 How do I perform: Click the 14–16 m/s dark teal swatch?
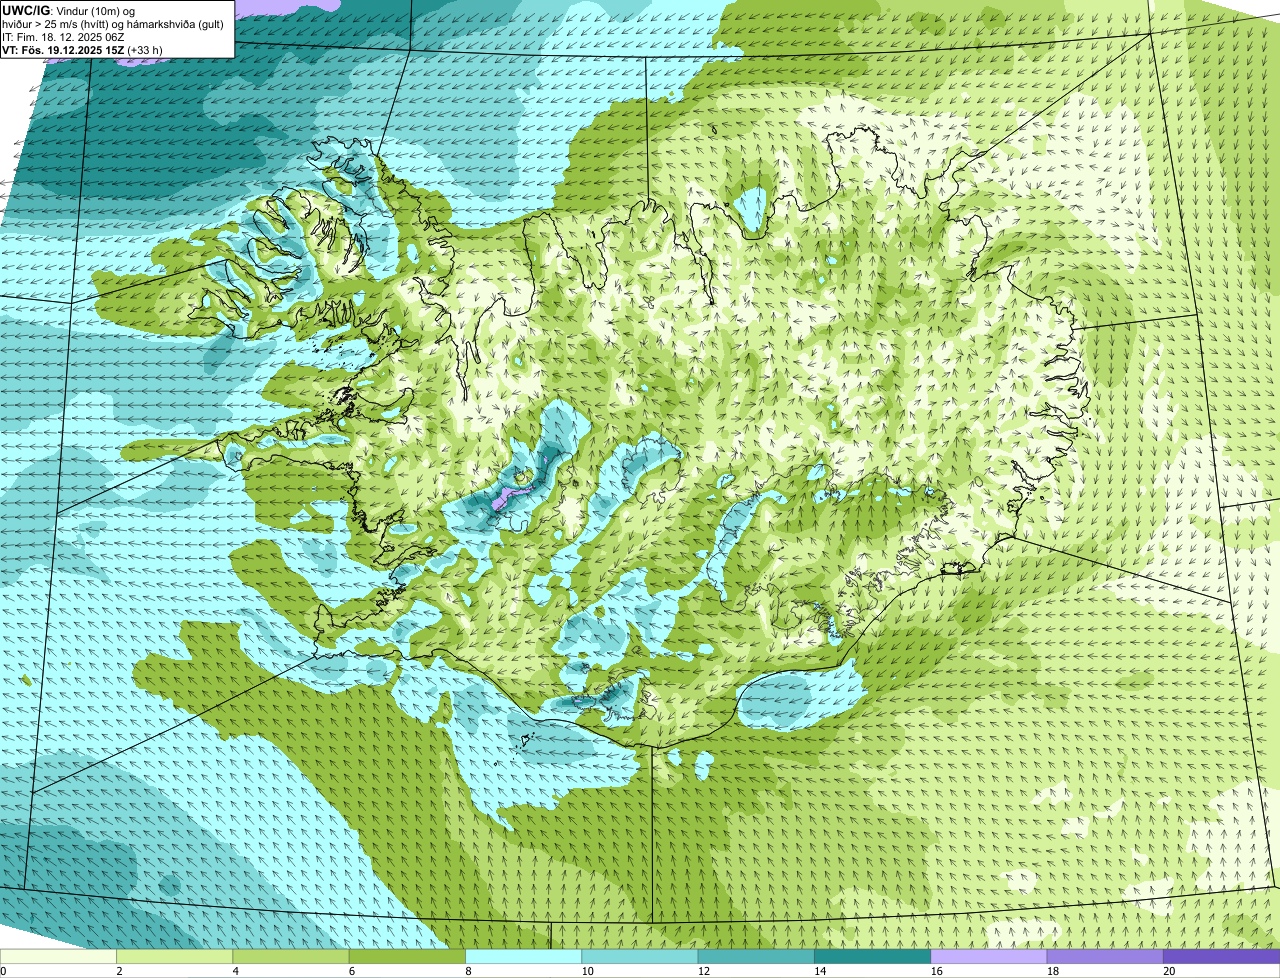(872, 957)
